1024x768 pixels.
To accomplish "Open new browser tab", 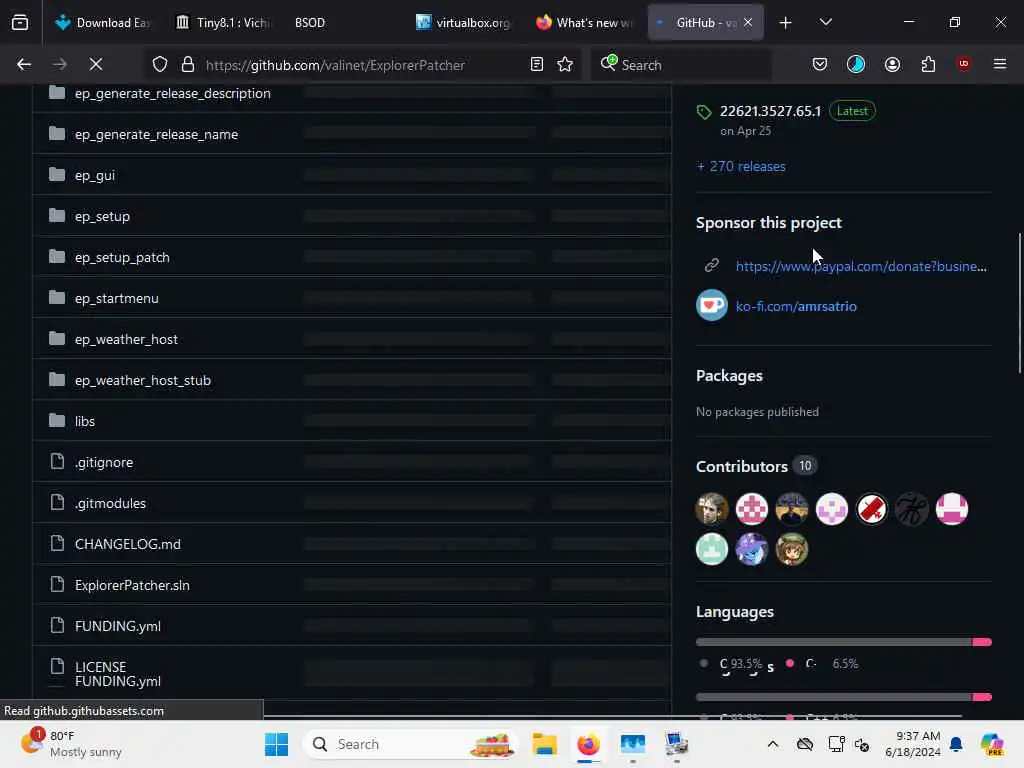I will pos(786,23).
